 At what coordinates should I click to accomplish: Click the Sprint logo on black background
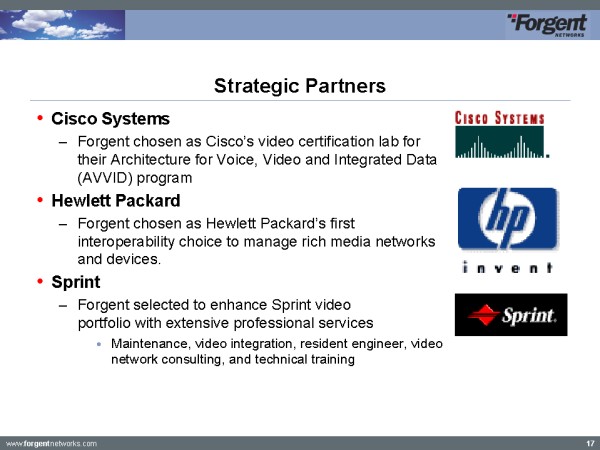pyautogui.click(x=510, y=315)
